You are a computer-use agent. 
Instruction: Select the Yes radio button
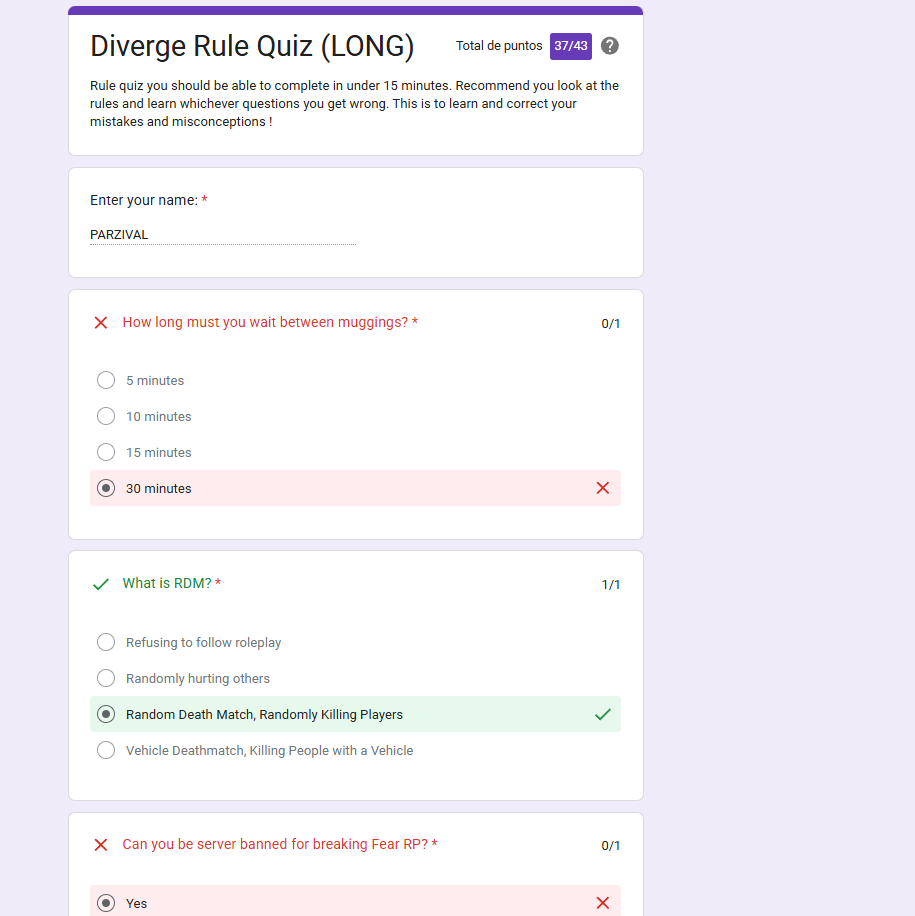106,903
